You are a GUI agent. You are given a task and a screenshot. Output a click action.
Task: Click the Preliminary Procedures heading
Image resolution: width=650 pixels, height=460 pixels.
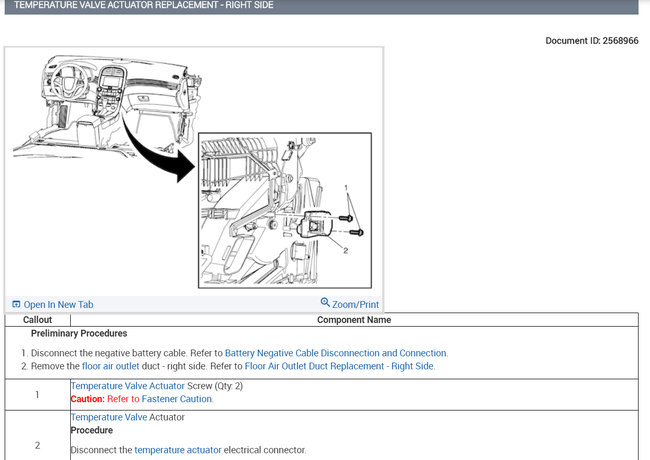click(x=79, y=334)
